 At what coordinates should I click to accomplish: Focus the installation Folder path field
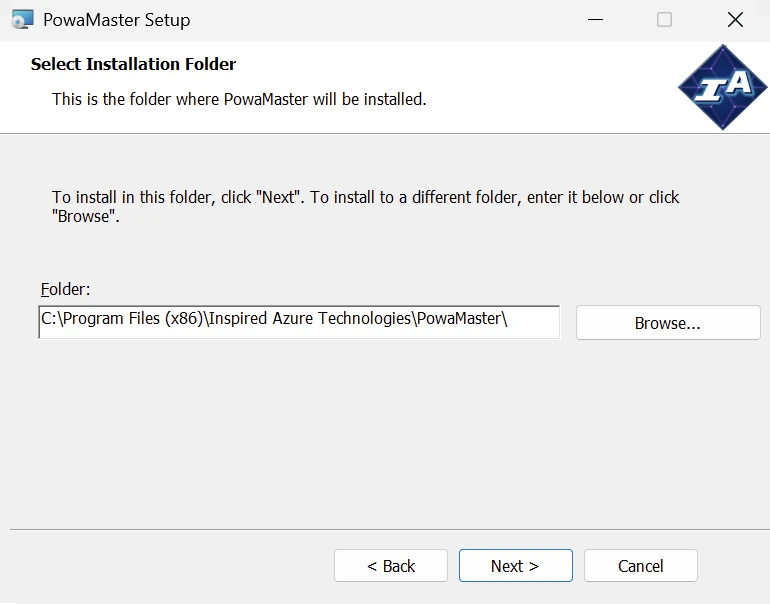click(x=299, y=322)
